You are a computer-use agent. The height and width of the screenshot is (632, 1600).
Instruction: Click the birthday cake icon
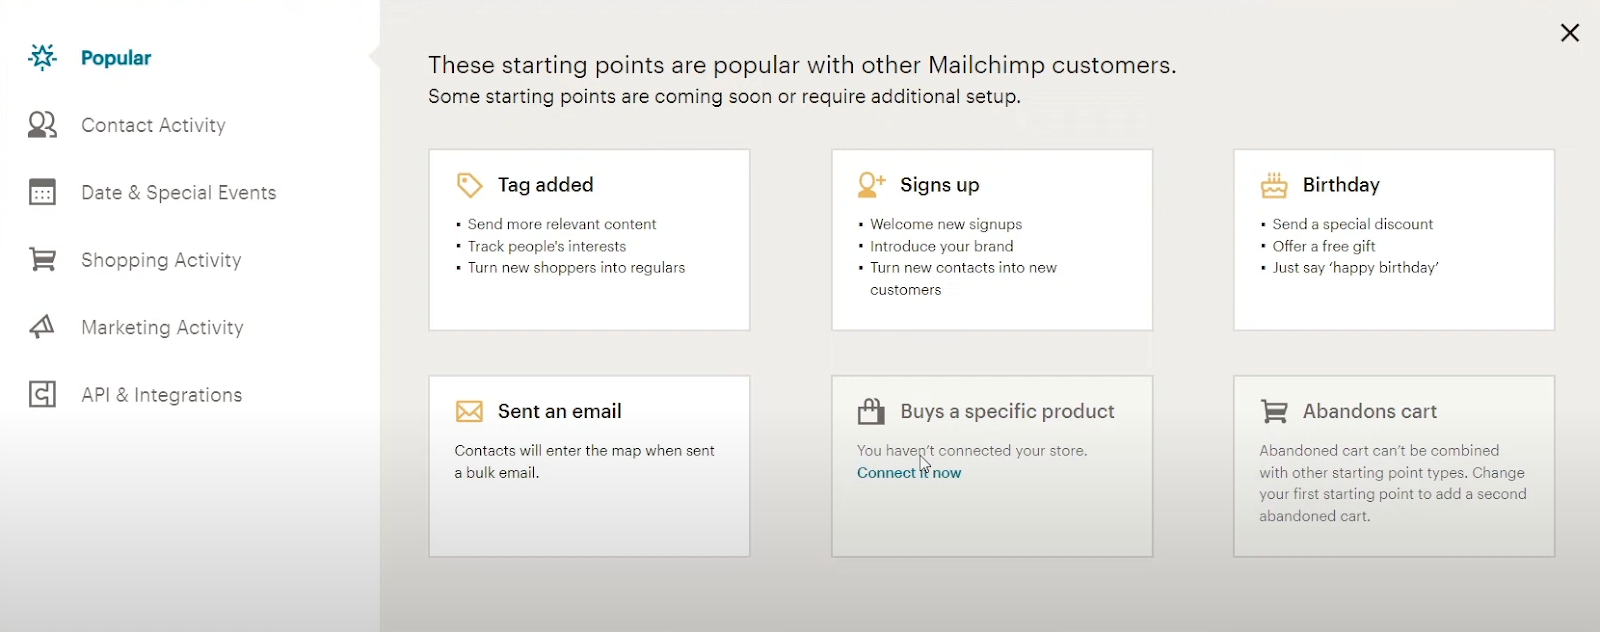coord(1273,184)
